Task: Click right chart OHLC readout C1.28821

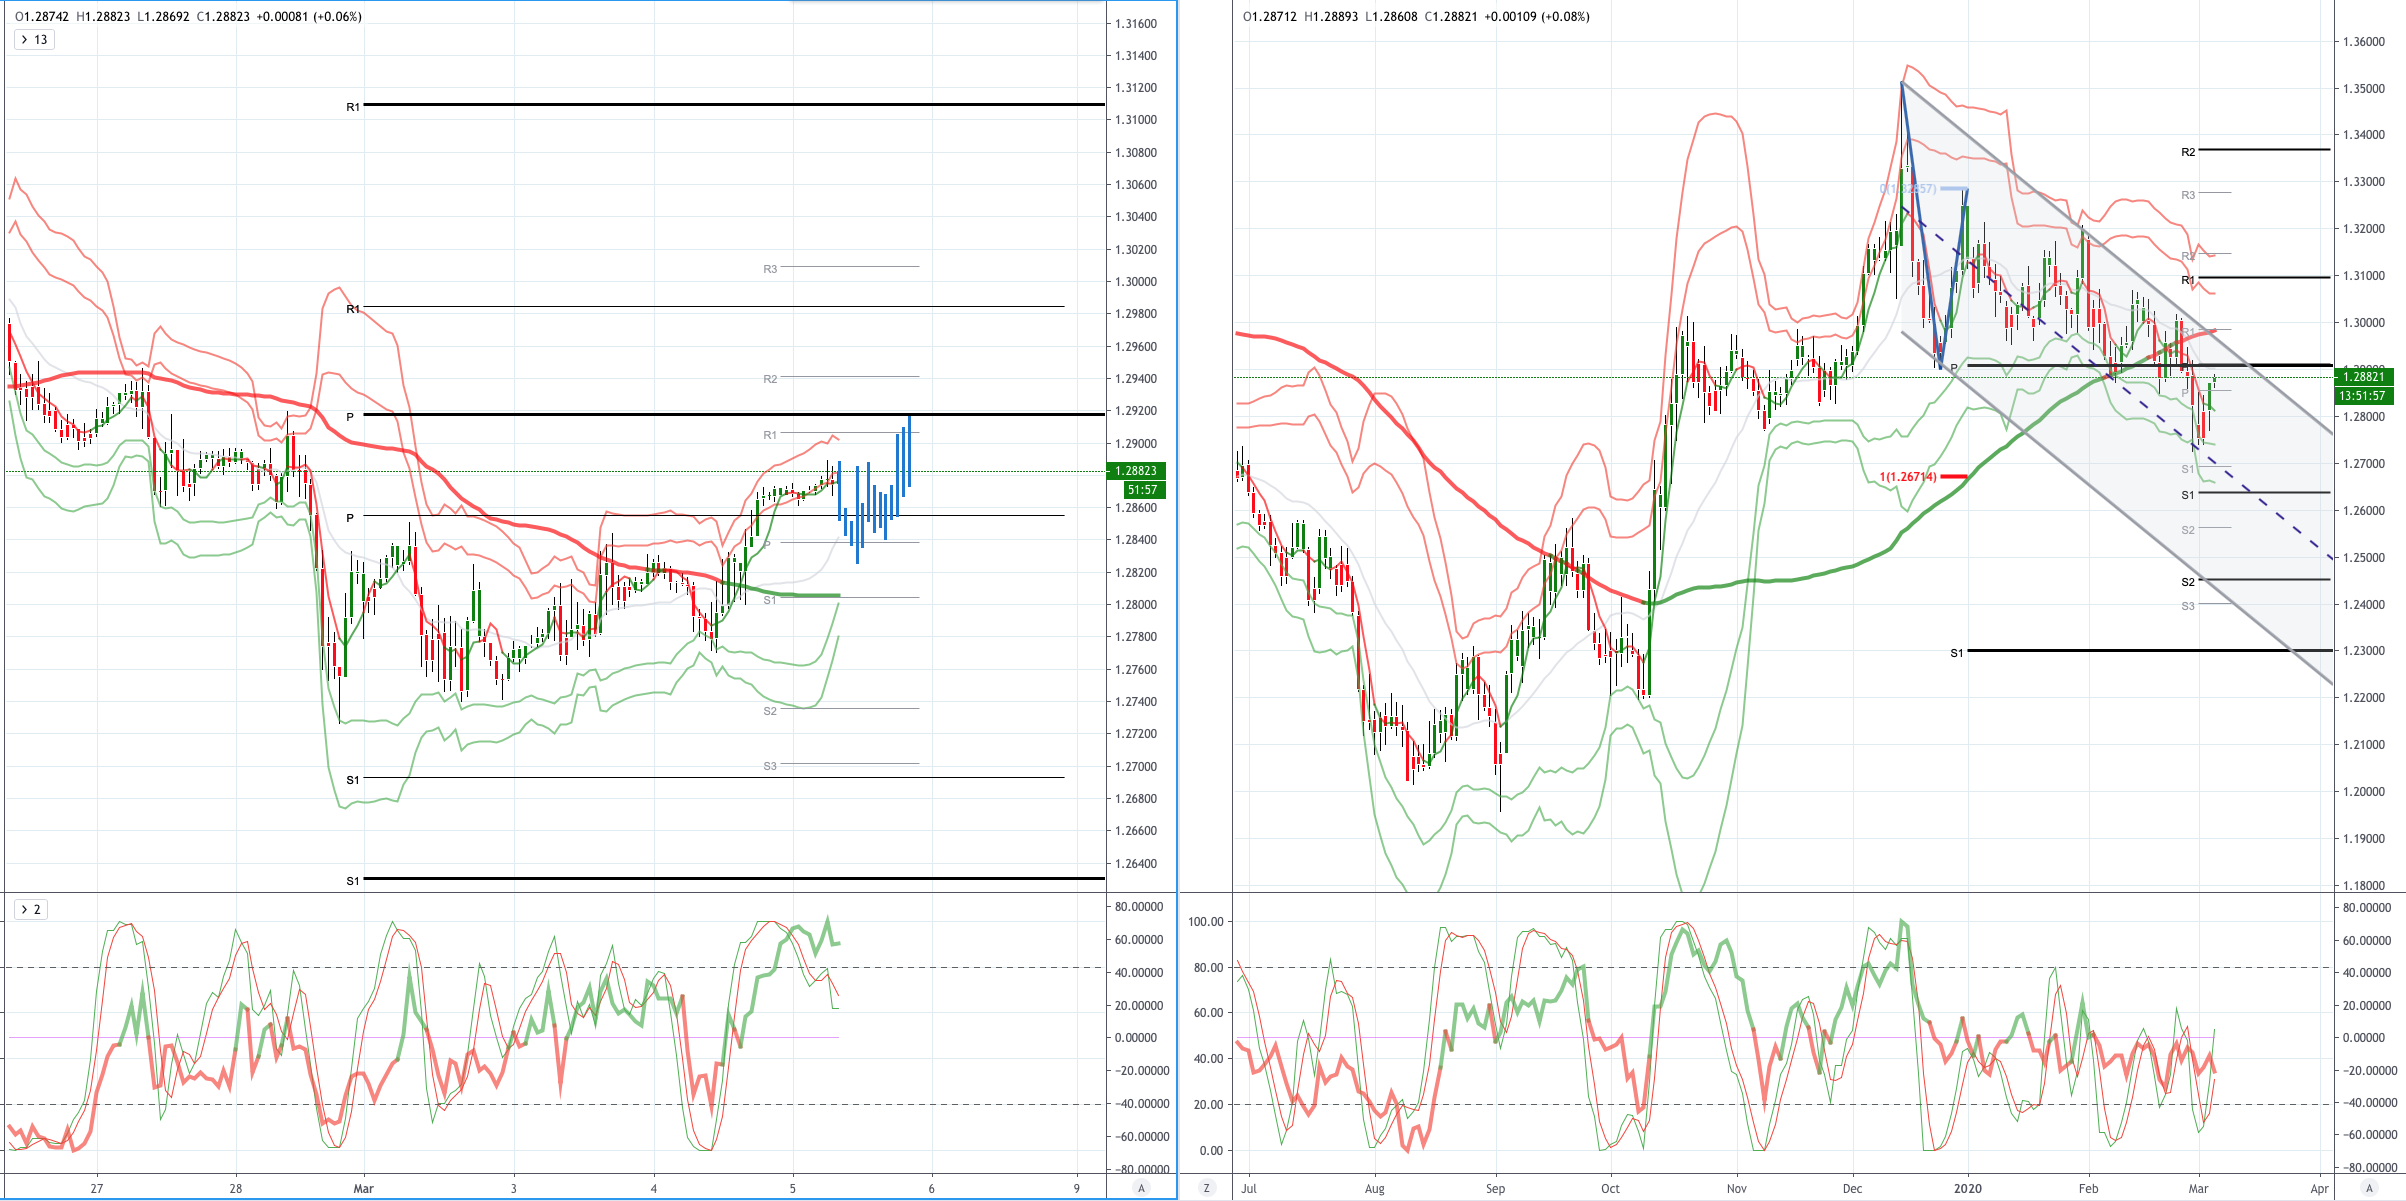Action: point(1450,17)
